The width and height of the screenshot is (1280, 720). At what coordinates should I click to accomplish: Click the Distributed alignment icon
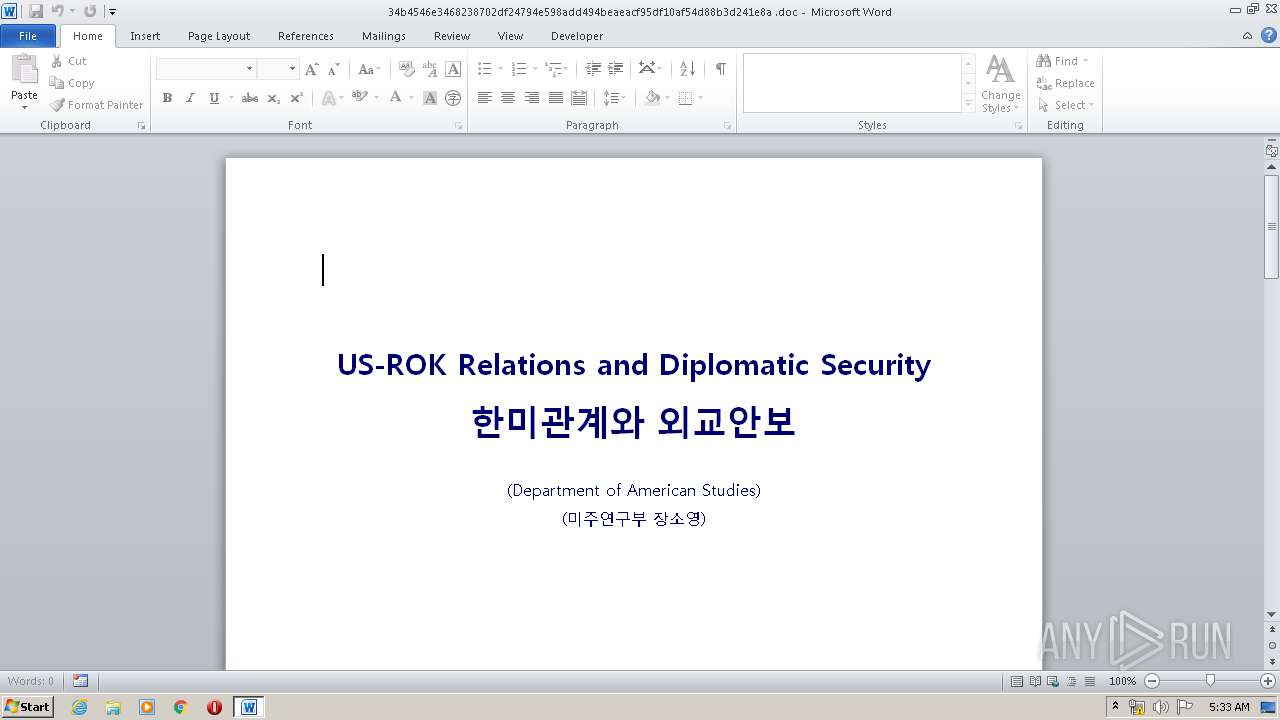[579, 98]
